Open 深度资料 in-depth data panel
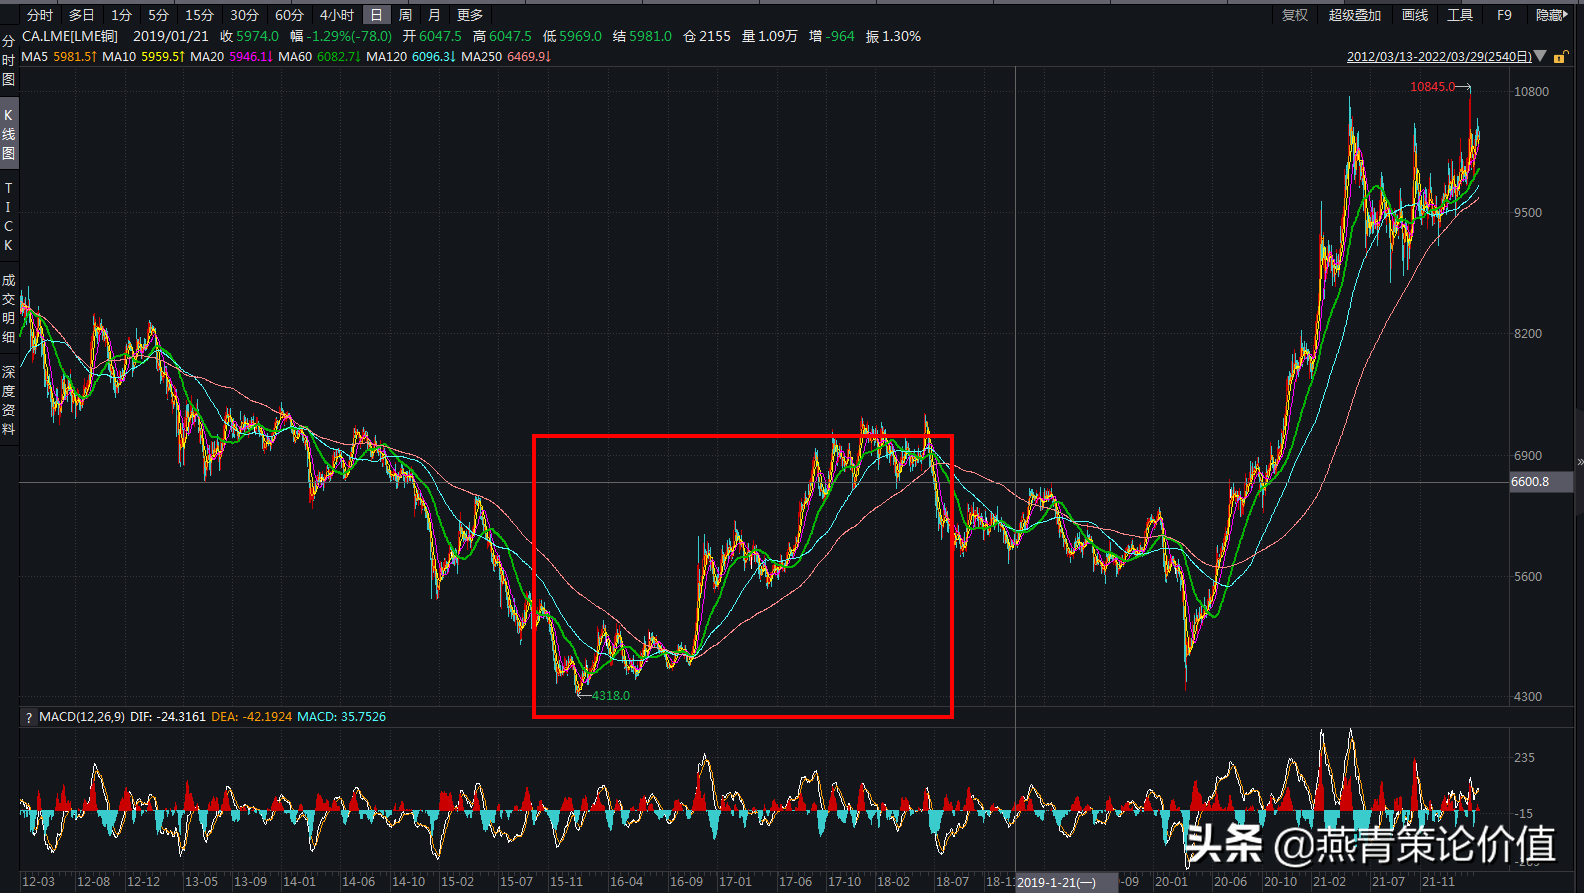1584x893 pixels. tap(9, 400)
